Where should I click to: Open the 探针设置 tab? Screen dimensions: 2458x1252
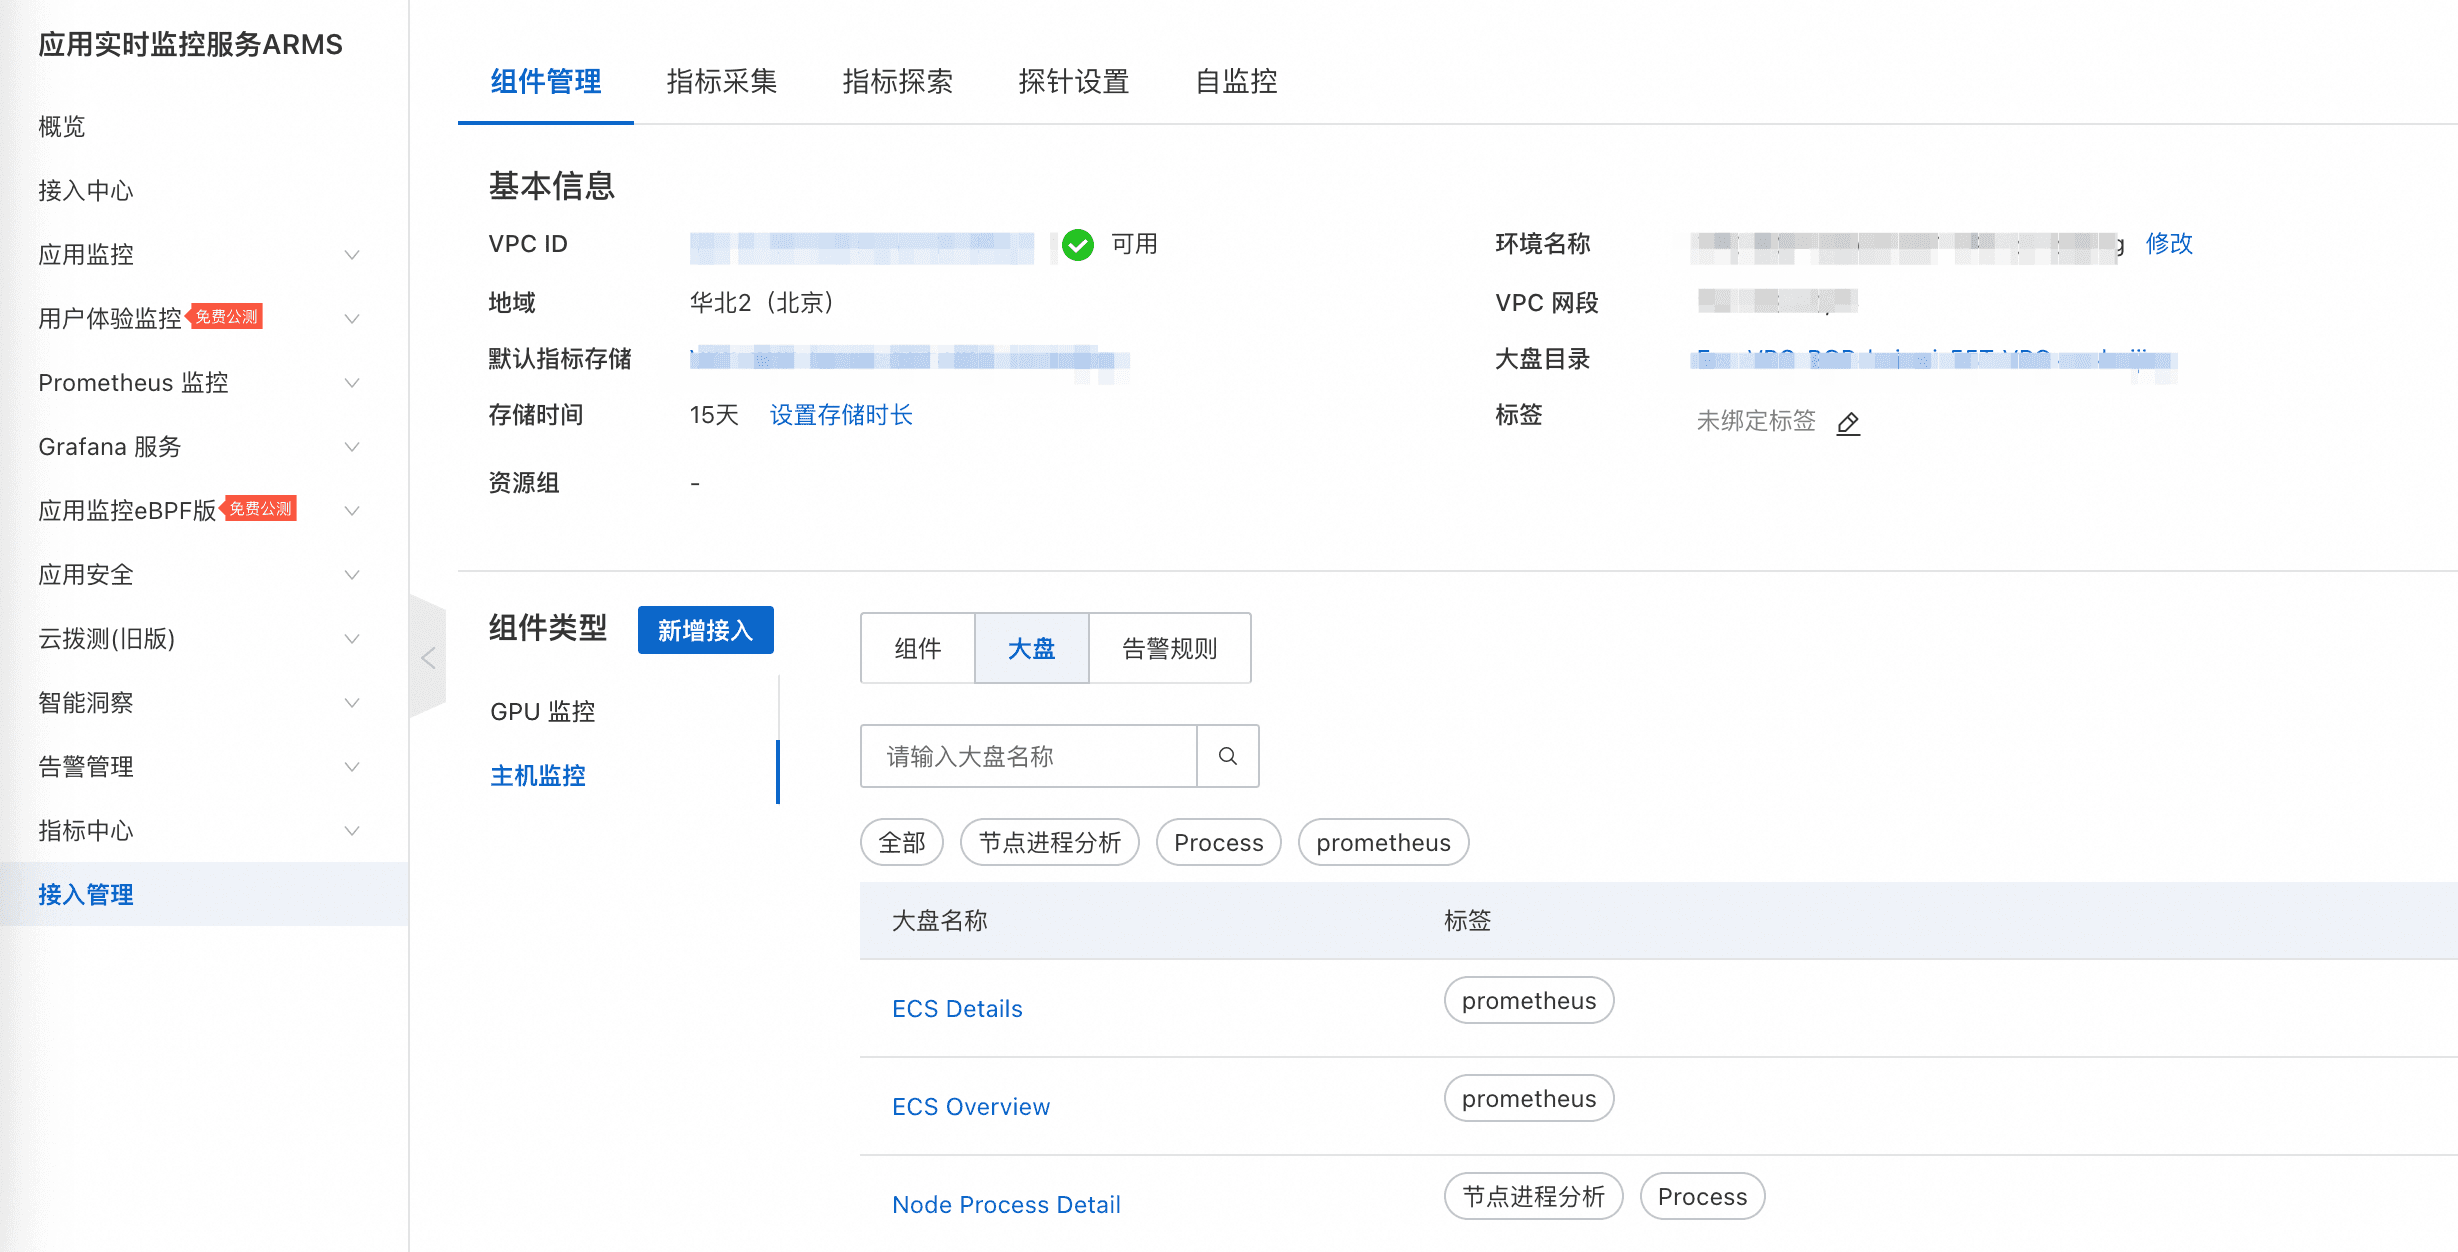(1073, 81)
